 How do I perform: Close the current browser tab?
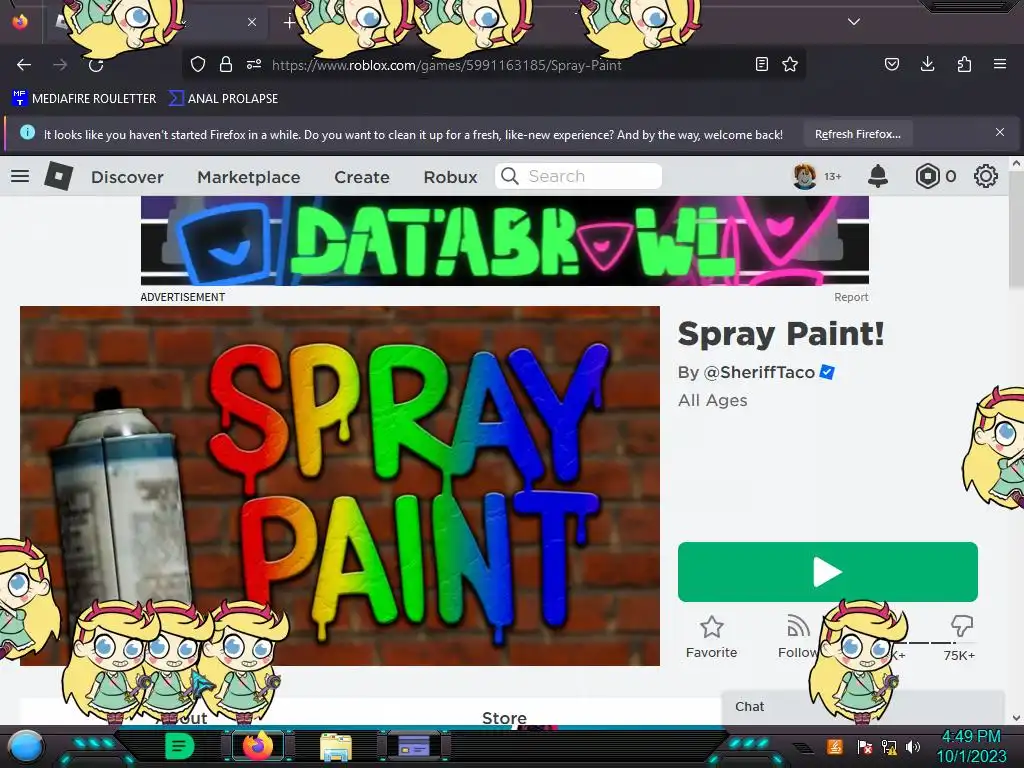point(251,22)
